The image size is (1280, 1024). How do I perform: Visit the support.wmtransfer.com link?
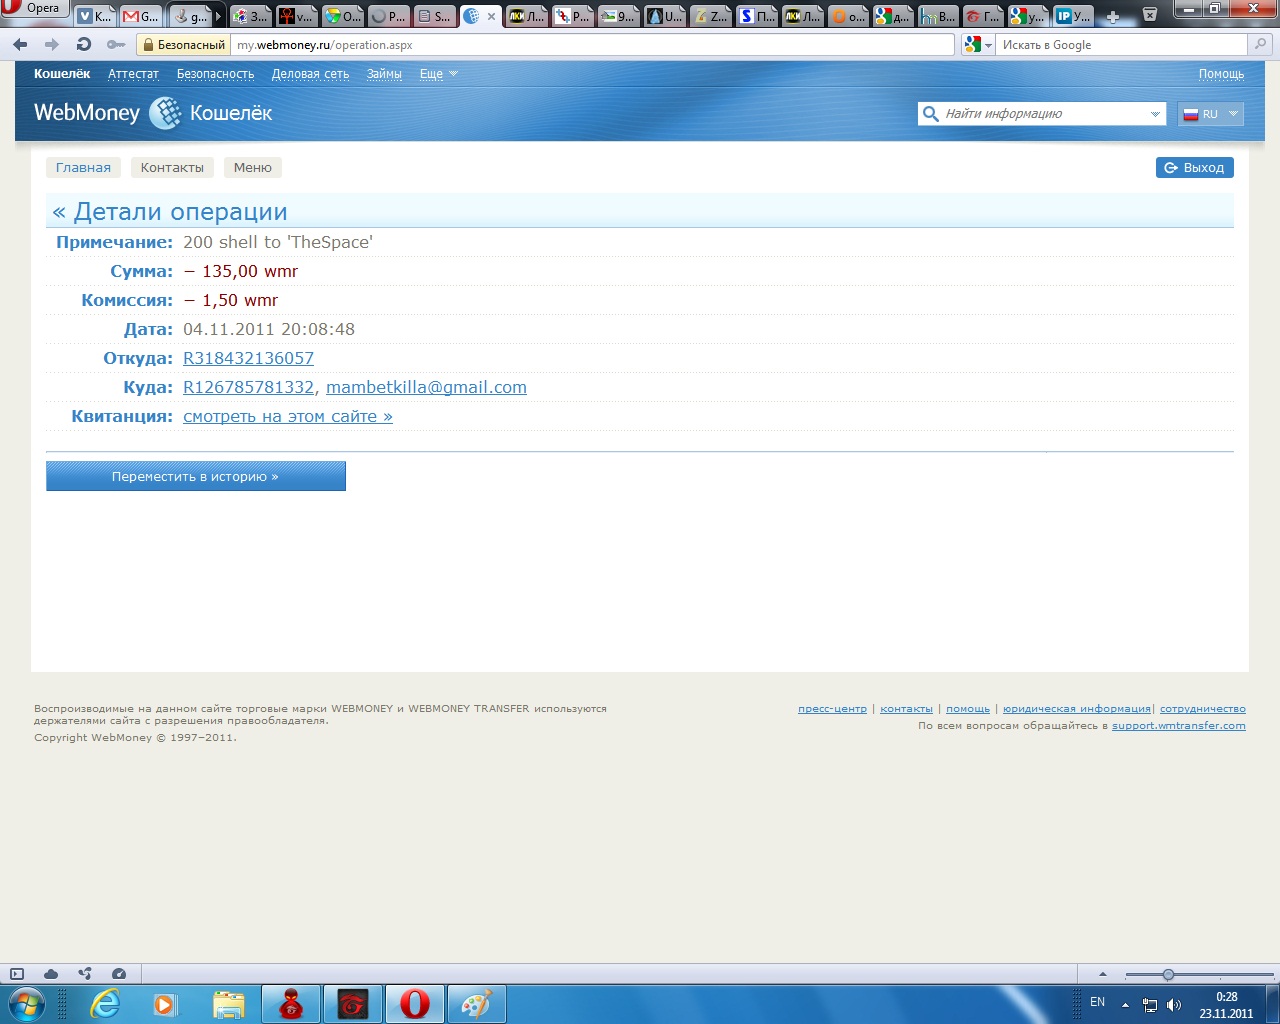click(x=1179, y=726)
